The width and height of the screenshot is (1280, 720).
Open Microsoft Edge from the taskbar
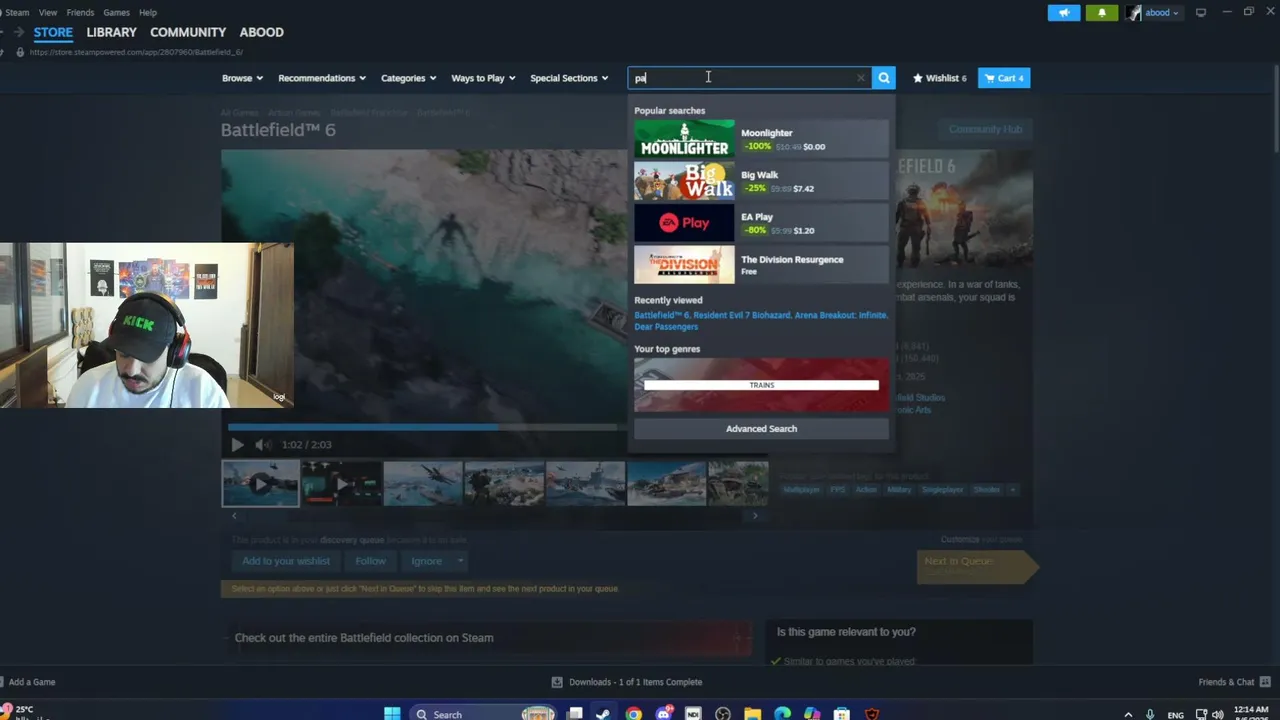point(782,714)
